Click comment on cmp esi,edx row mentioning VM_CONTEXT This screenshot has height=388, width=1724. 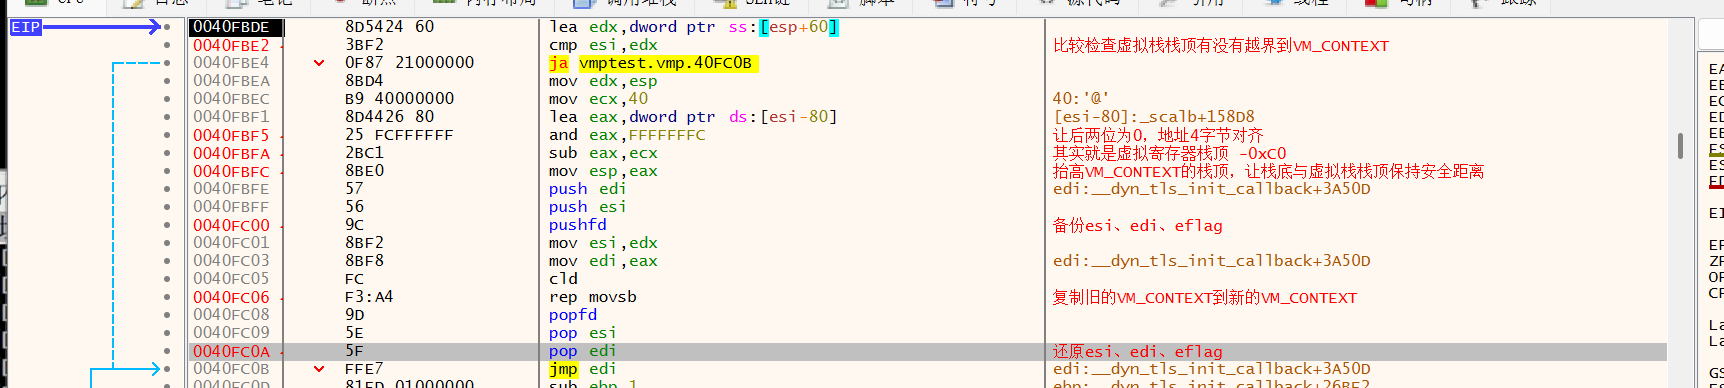point(1220,45)
